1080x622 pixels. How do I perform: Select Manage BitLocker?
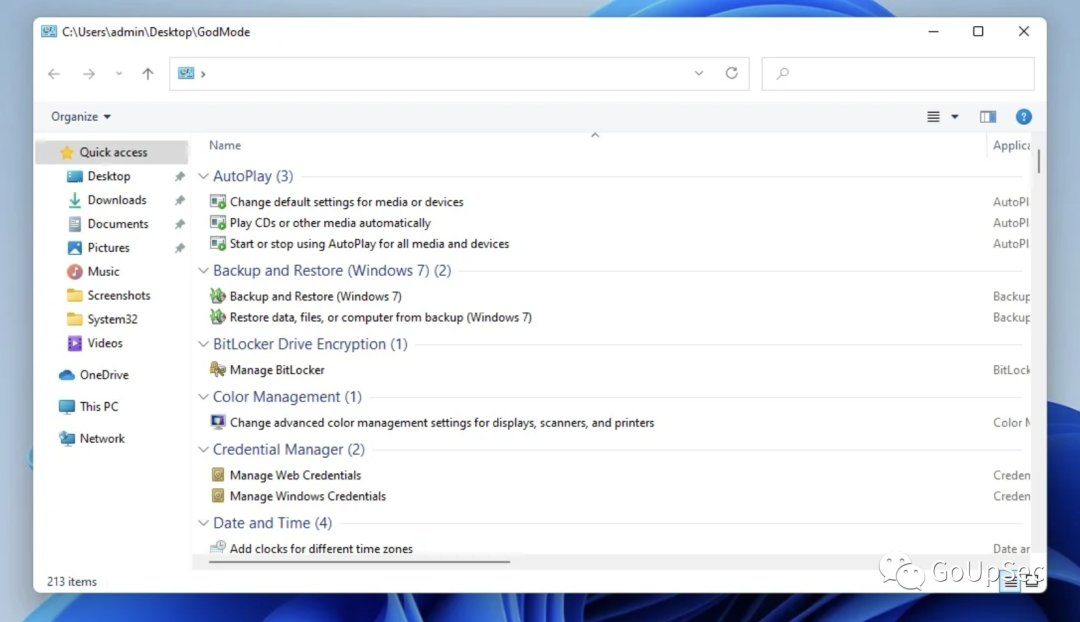click(x=277, y=370)
